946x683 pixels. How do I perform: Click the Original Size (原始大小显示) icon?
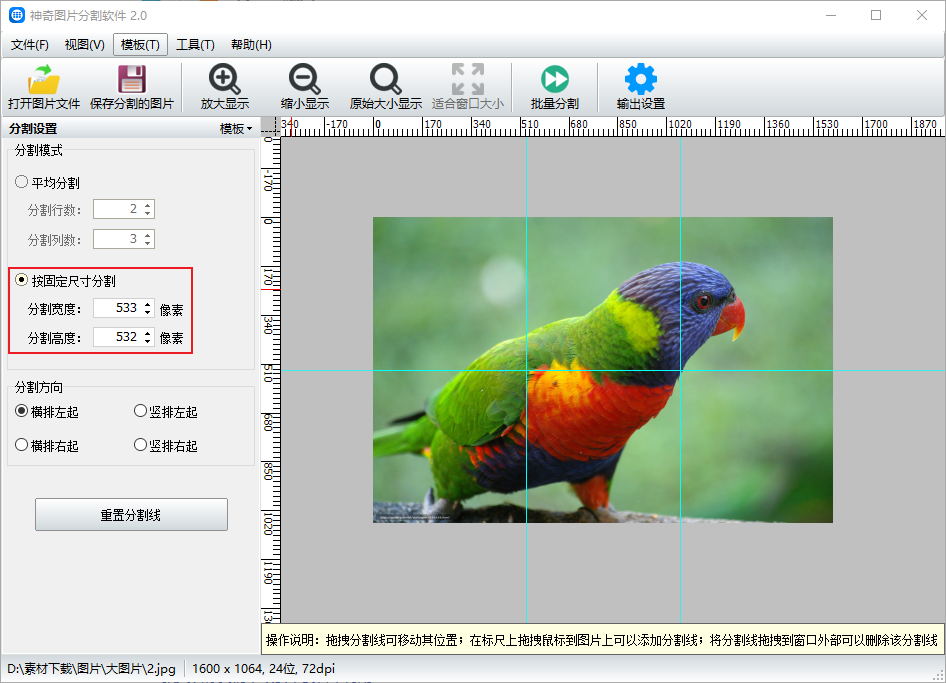pyautogui.click(x=385, y=80)
